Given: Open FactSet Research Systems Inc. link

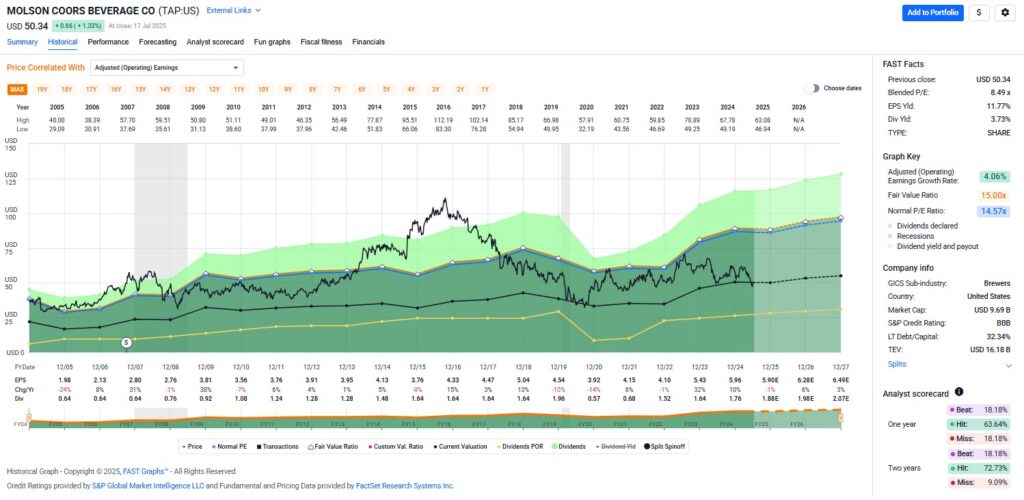Looking at the screenshot, I should point(405,486).
